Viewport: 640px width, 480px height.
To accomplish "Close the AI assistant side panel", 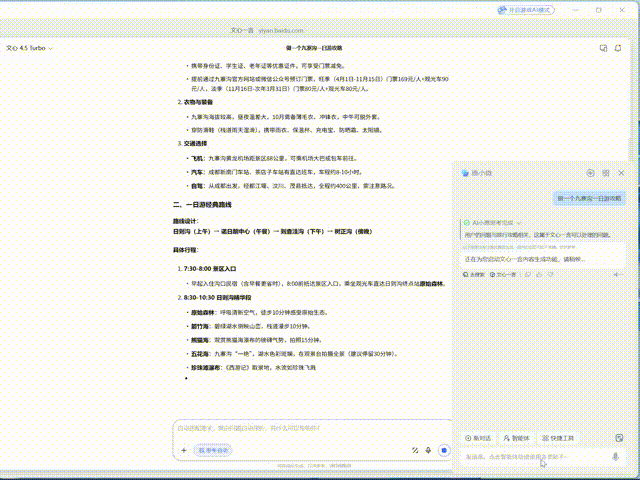I will coord(621,173).
